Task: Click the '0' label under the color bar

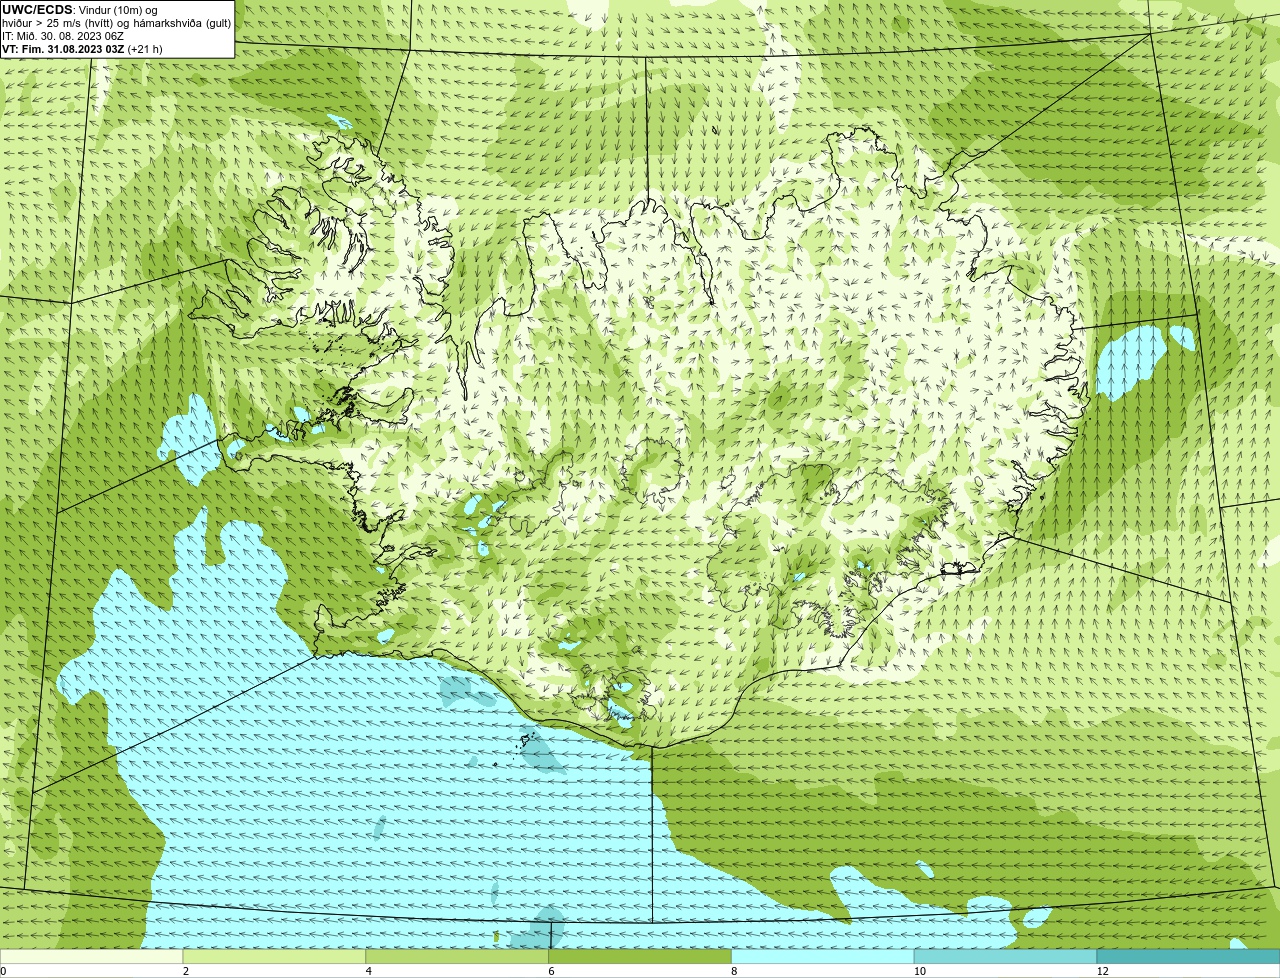Action: (x=3, y=971)
